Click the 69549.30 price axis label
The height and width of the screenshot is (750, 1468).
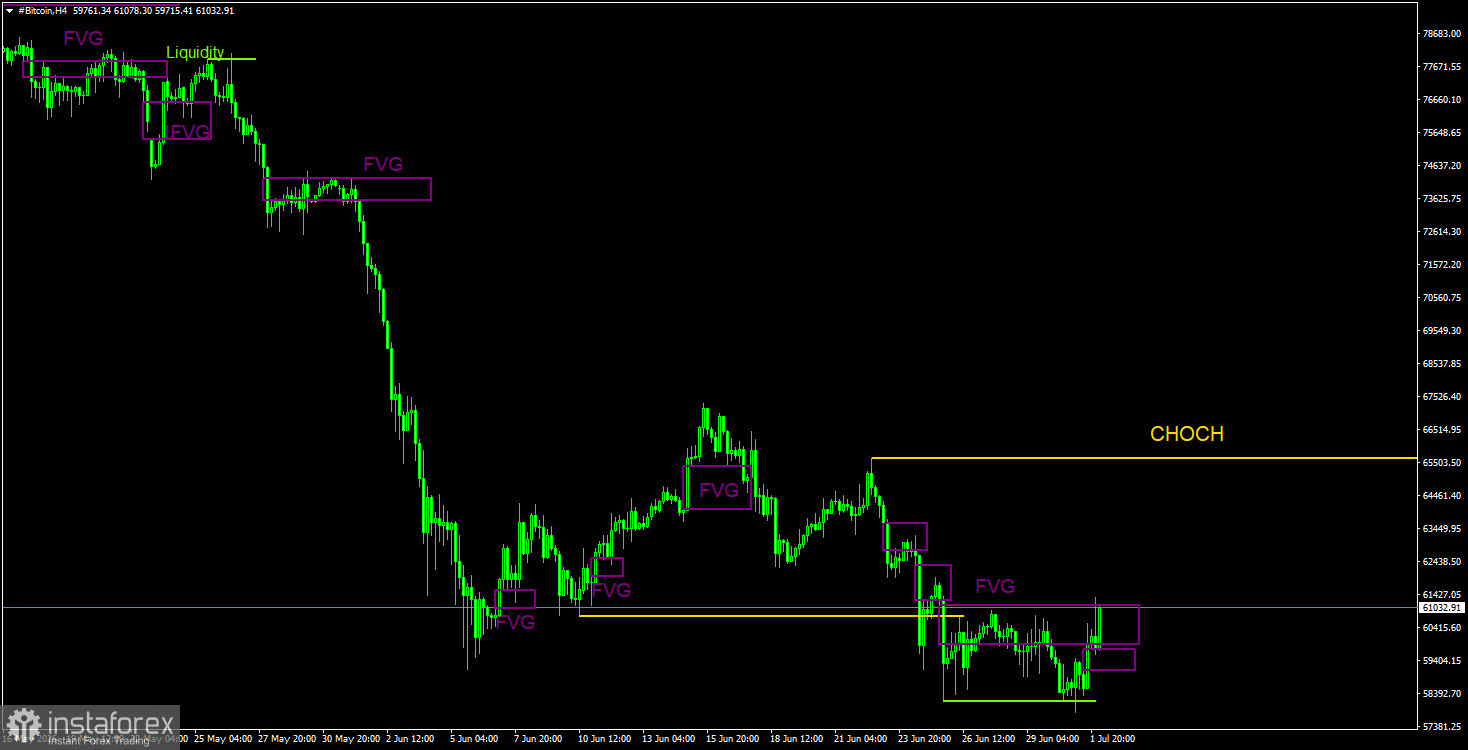tap(1442, 330)
